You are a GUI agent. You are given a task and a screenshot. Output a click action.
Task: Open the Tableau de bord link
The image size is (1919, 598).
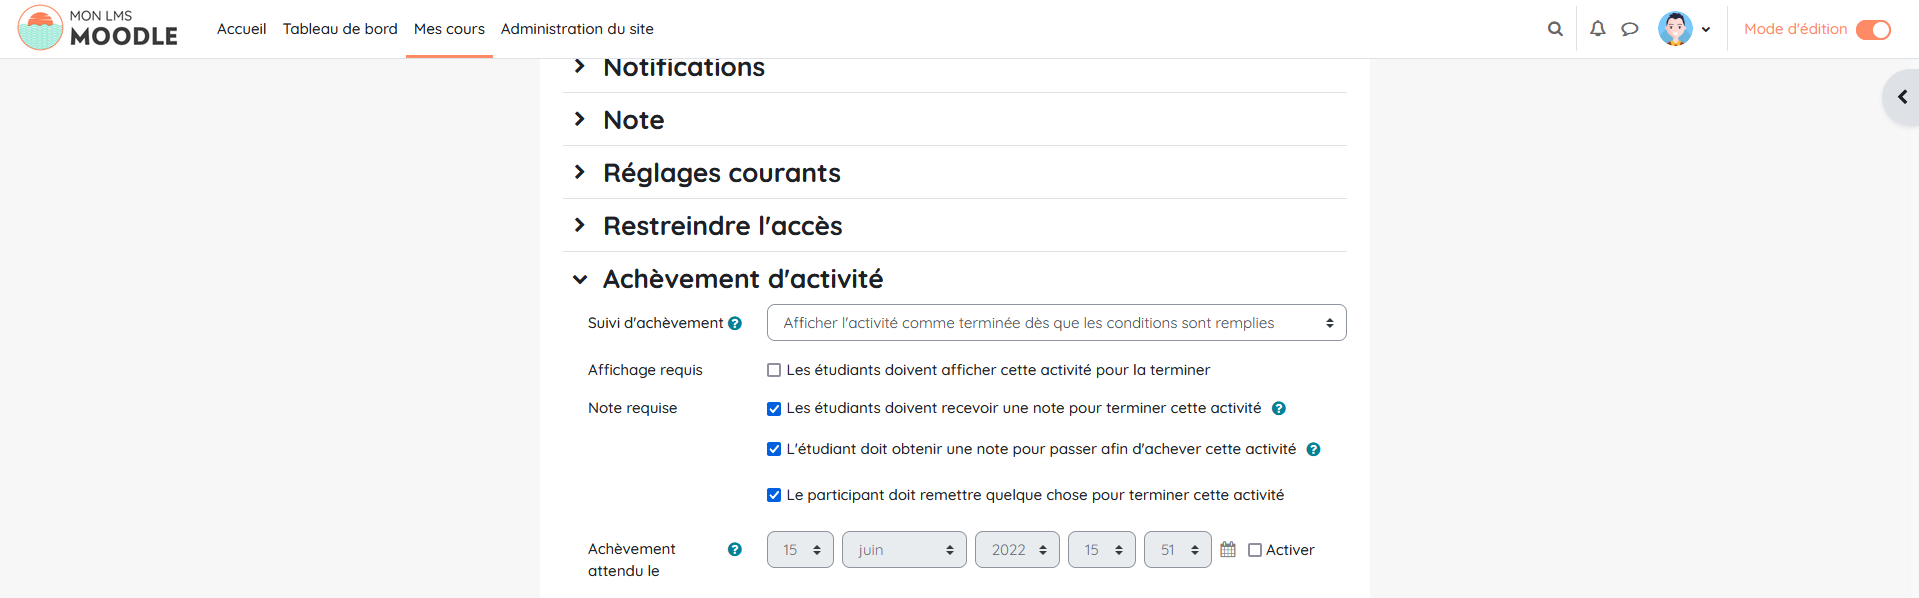[x=340, y=29]
